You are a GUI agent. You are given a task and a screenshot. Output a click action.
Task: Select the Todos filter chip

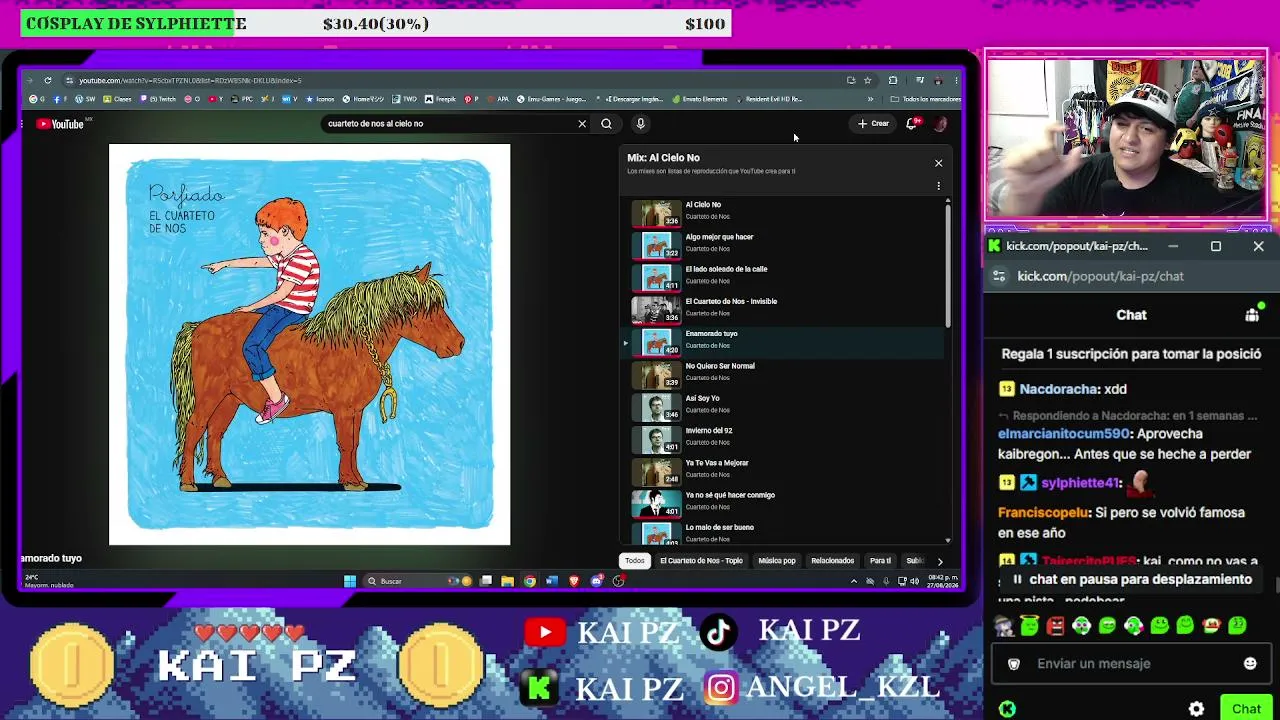point(635,561)
